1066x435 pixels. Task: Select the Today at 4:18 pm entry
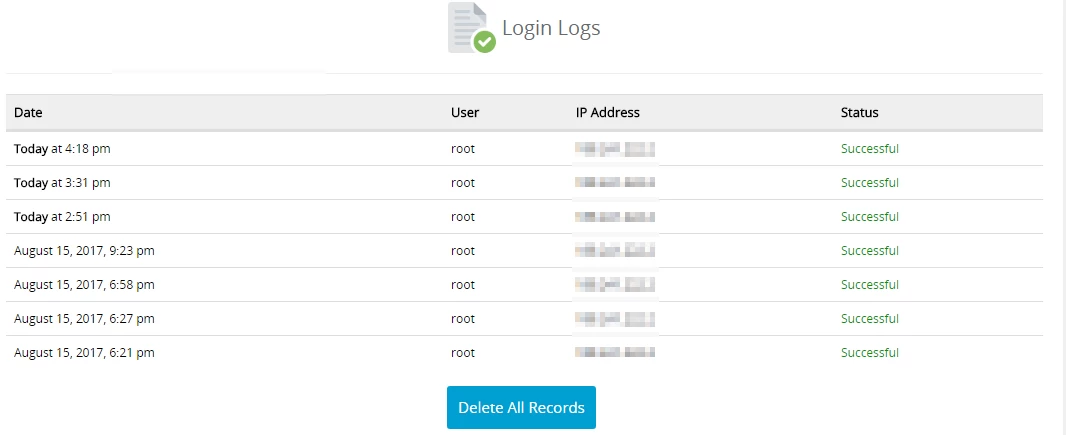point(62,149)
